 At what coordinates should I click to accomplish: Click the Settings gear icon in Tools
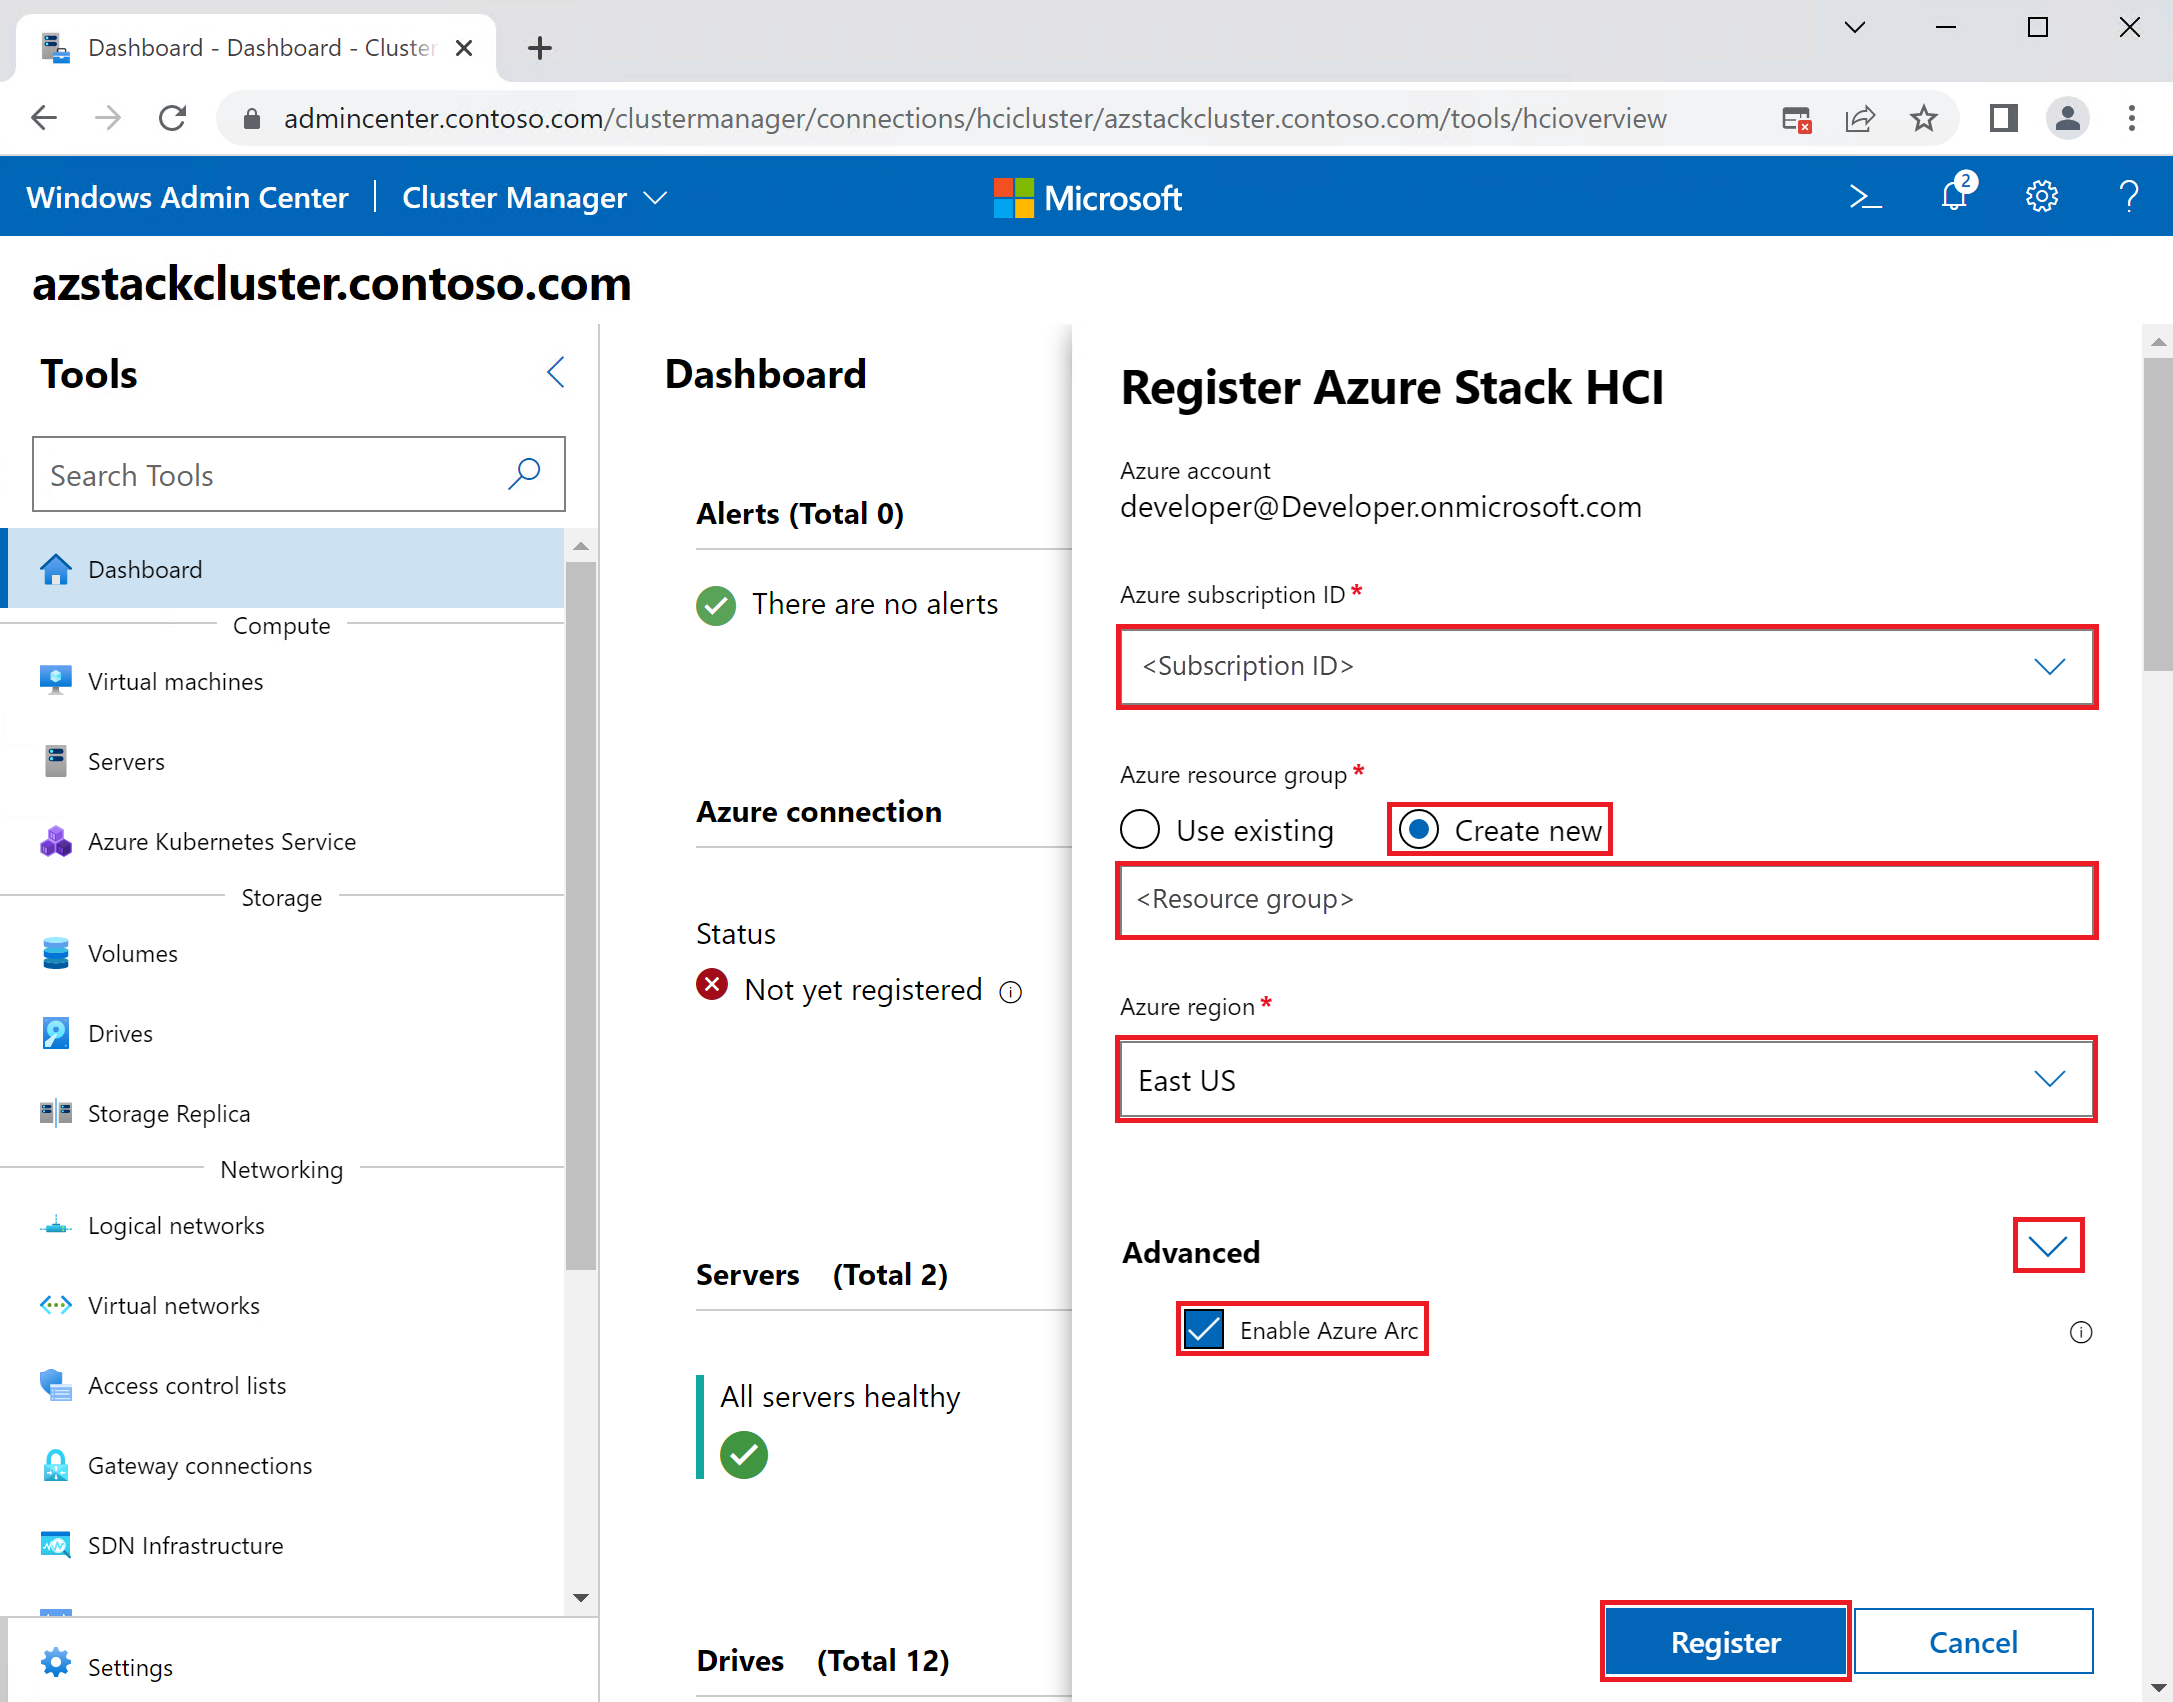click(x=56, y=1663)
